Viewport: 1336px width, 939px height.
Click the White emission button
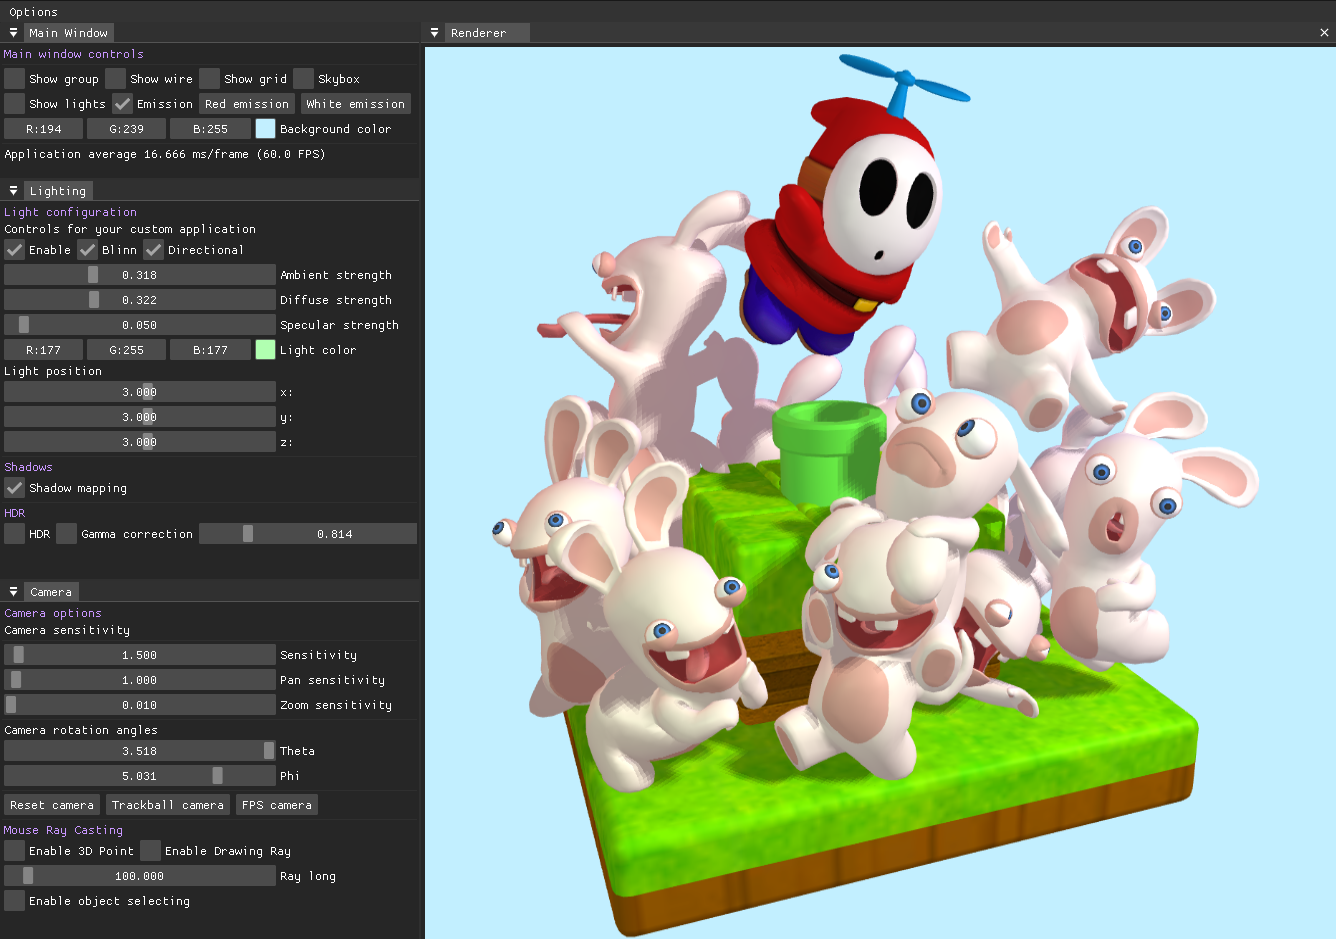[356, 104]
